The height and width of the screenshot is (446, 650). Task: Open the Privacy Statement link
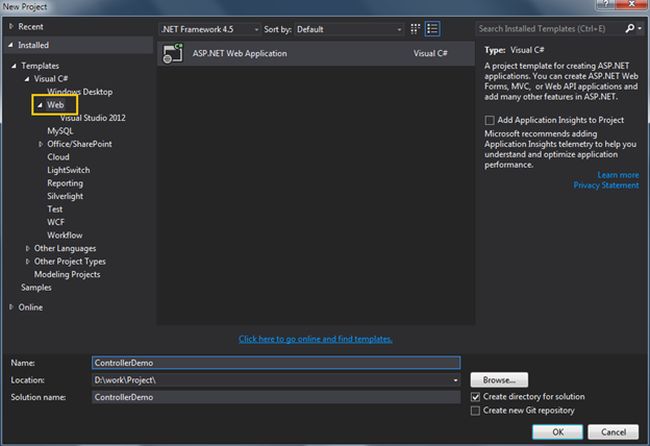point(606,185)
